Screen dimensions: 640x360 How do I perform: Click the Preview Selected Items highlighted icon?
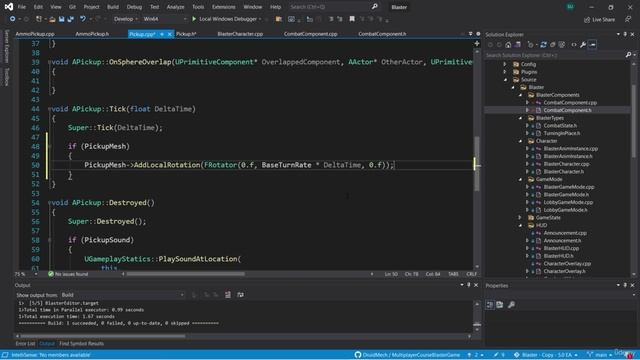tap(593, 45)
